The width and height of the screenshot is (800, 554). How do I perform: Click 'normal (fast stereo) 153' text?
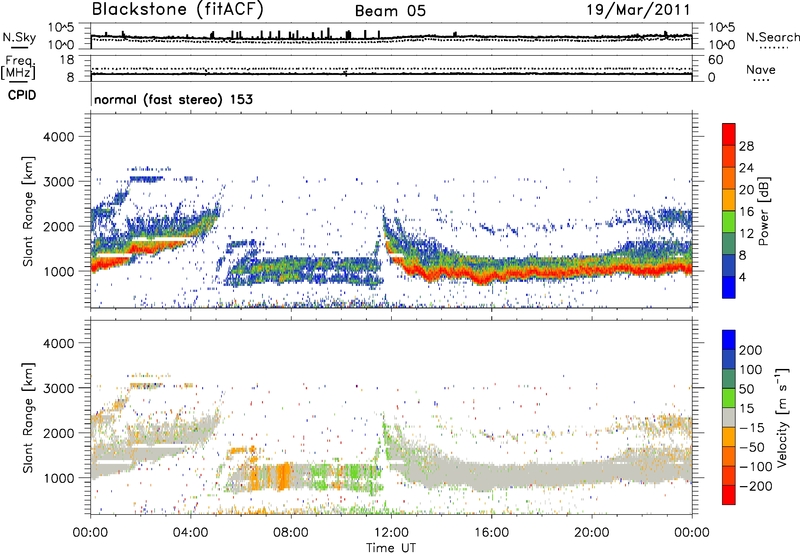point(173,99)
